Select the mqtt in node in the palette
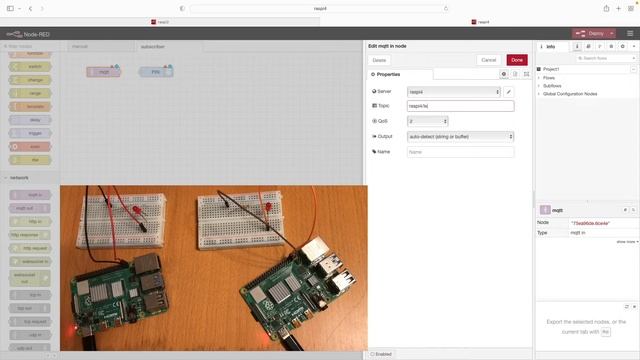Image resolution: width=640 pixels, height=360 pixels. coord(31,195)
